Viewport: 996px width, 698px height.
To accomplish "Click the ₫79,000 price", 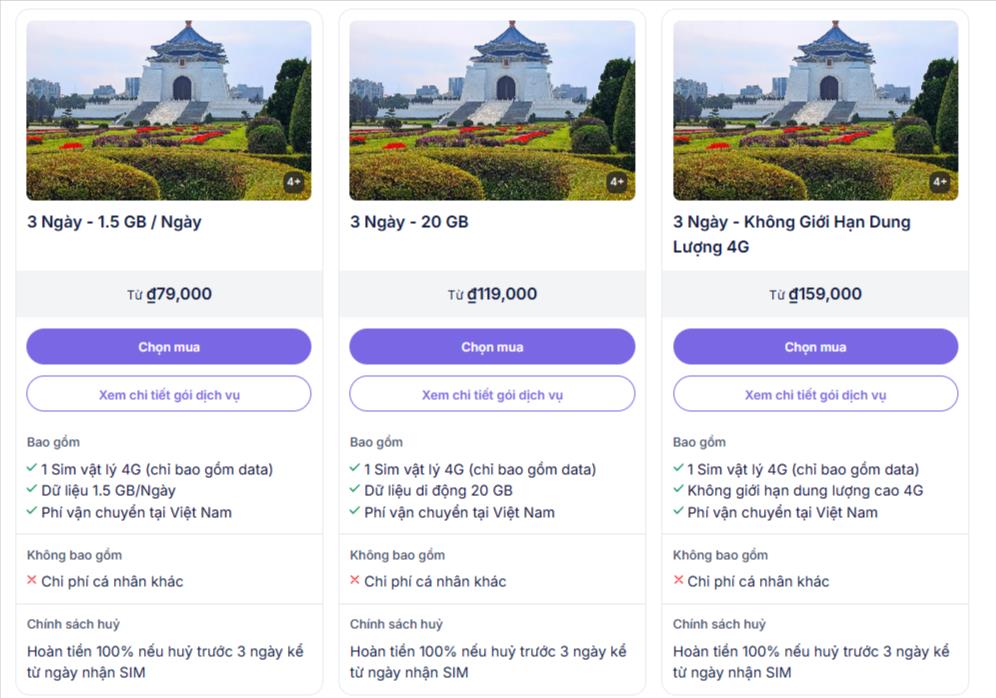I will coord(179,294).
